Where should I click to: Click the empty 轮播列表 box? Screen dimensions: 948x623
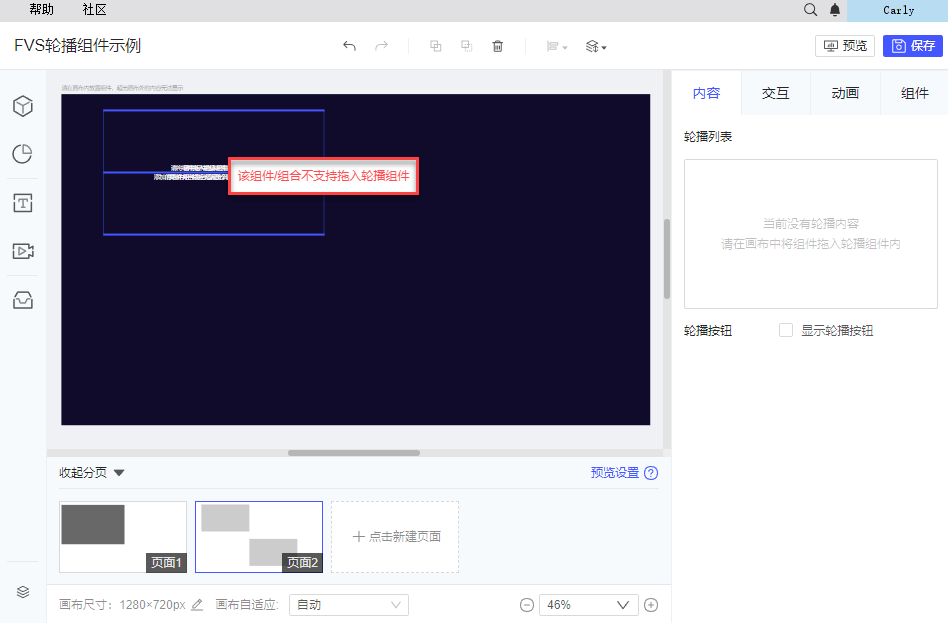point(811,234)
